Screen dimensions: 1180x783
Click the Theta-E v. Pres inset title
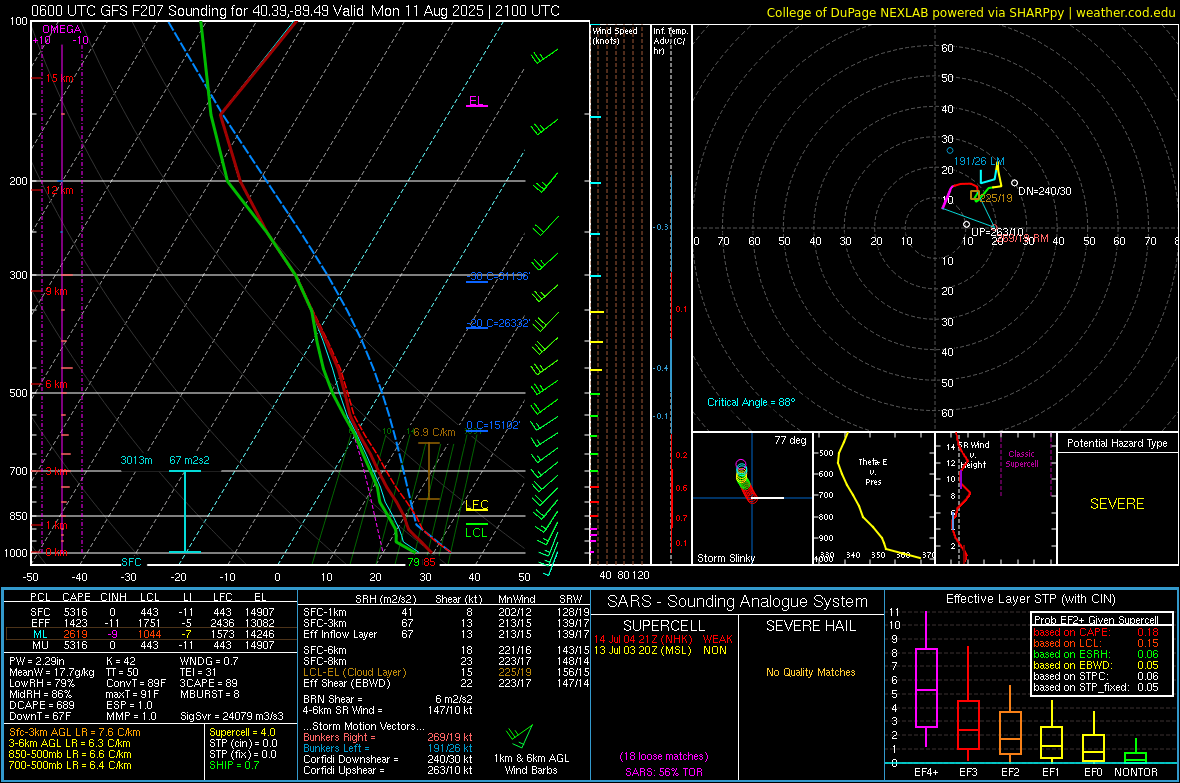coord(873,471)
